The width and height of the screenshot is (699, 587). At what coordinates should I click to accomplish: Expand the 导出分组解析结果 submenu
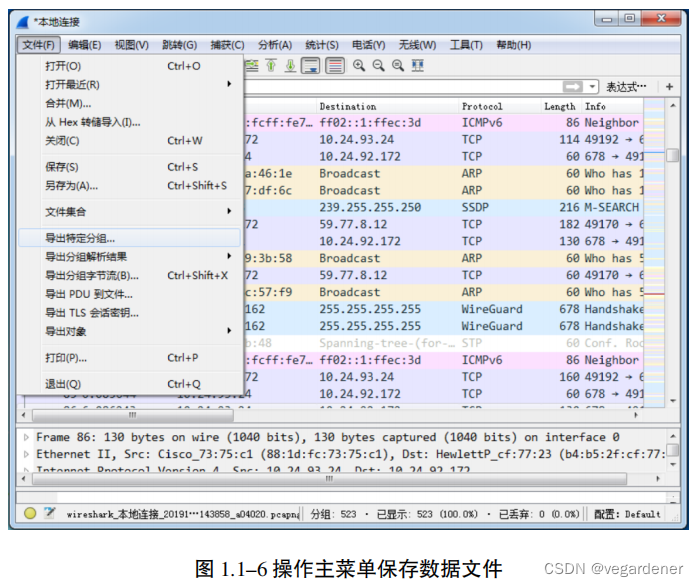tap(130, 257)
